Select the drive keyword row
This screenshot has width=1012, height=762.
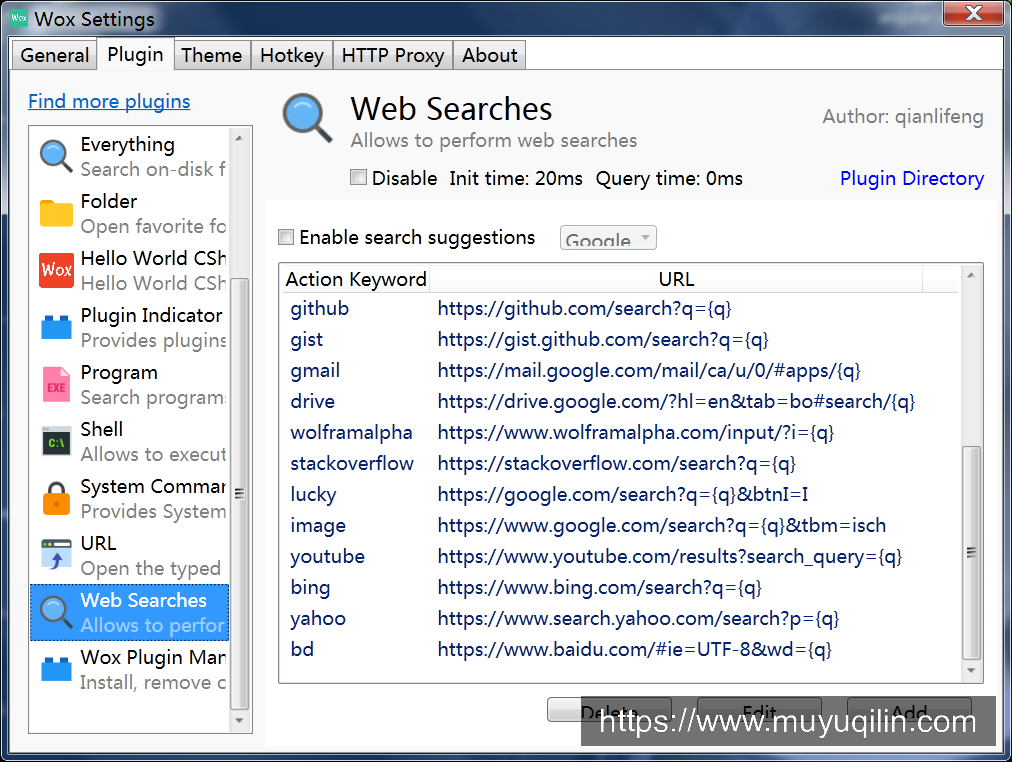click(x=620, y=401)
